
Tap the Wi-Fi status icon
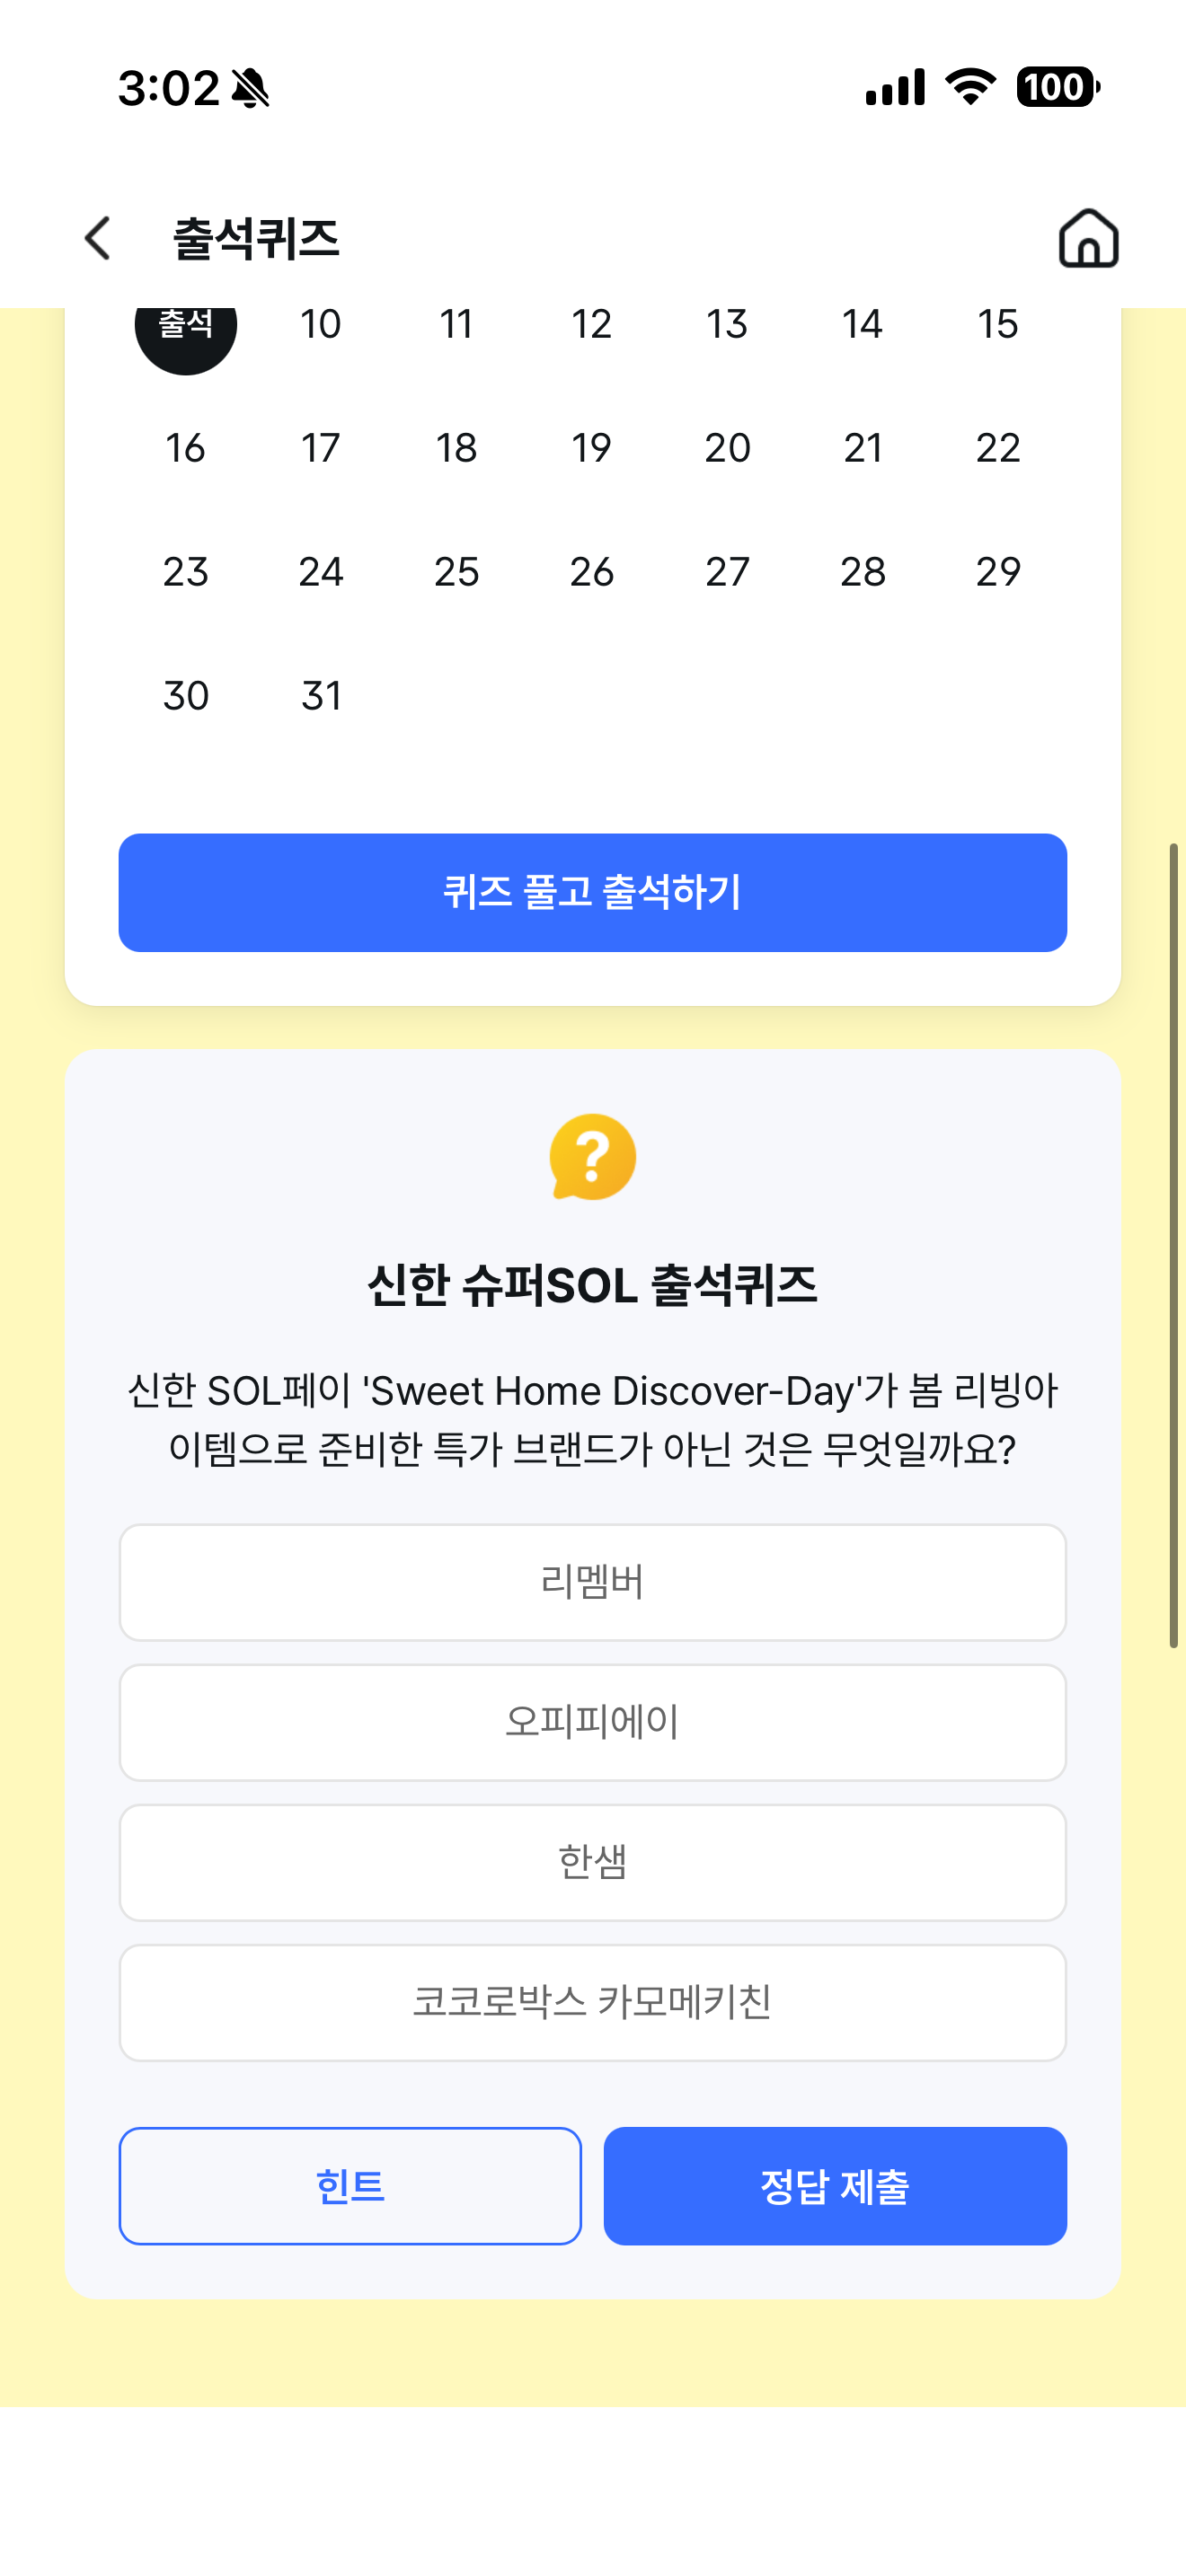coord(970,87)
